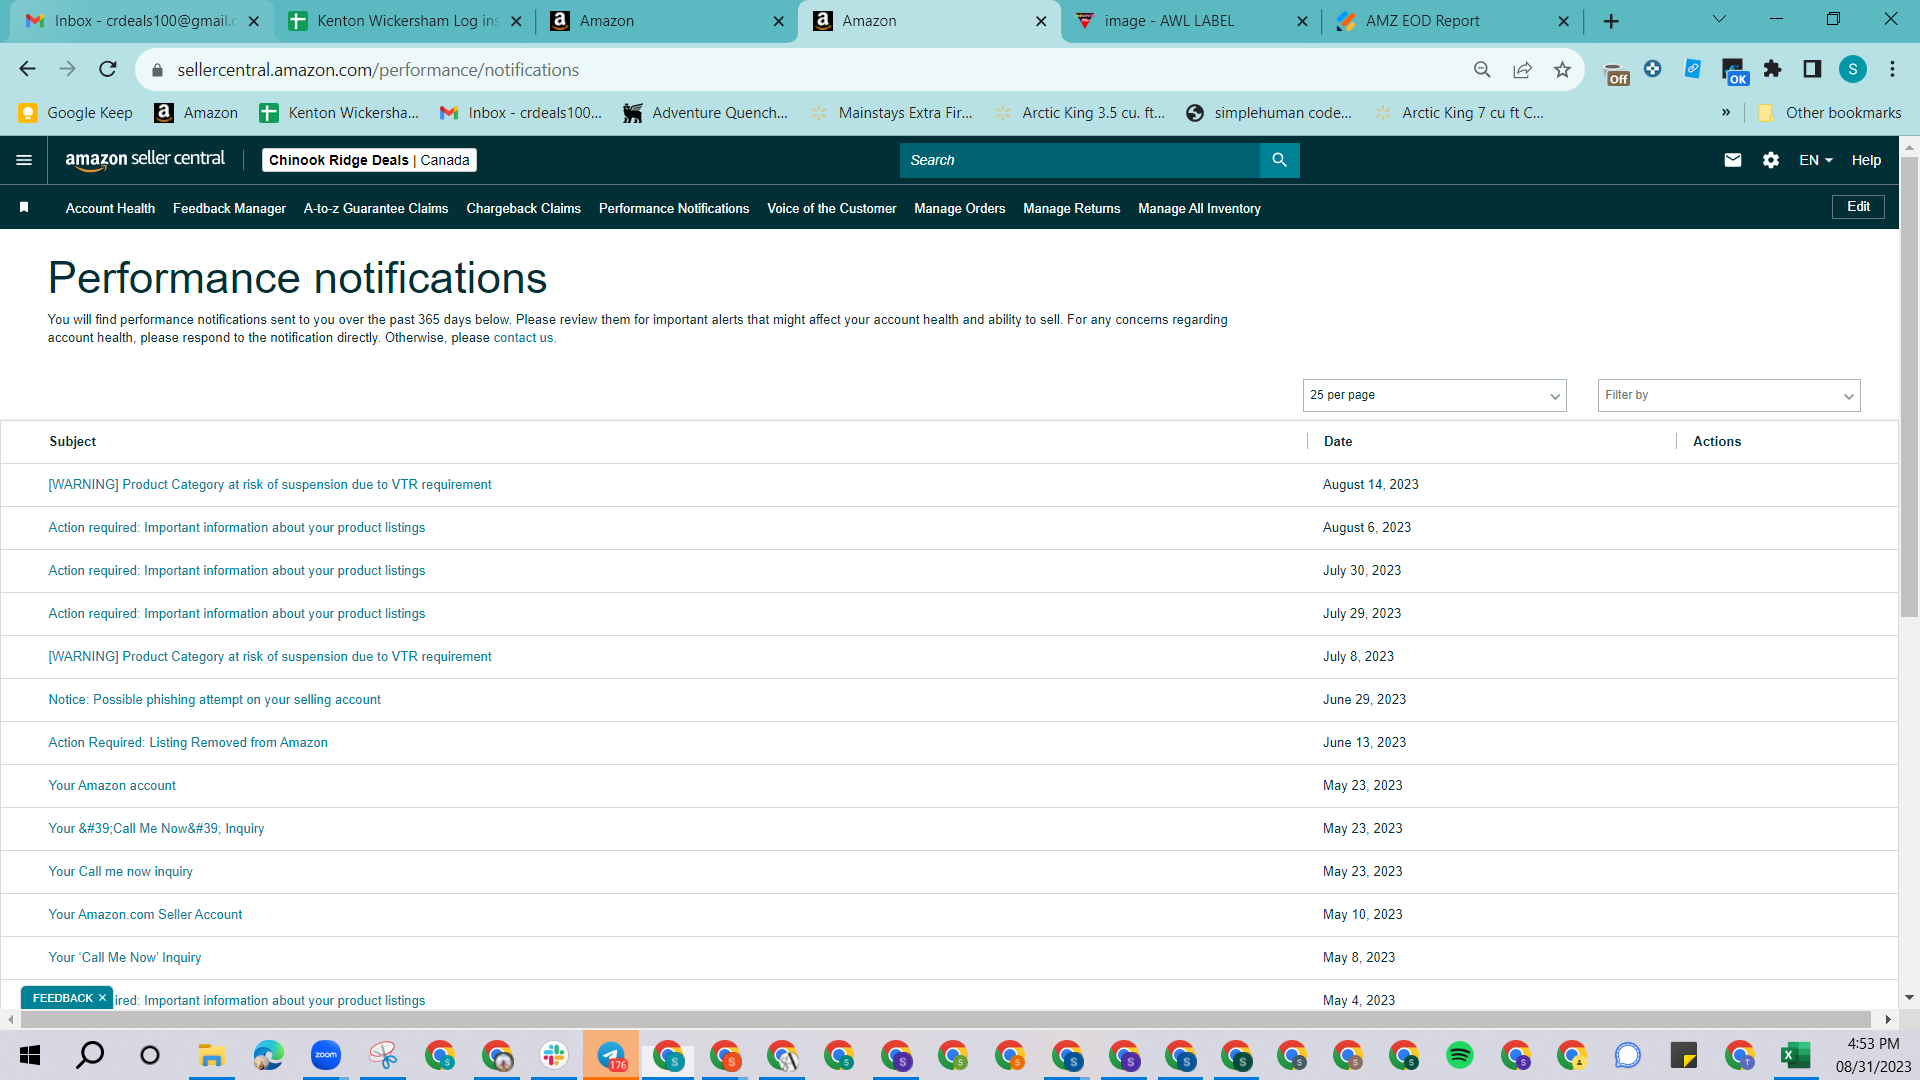
Task: Click the search magnifier button in Seller Central
Action: (1279, 160)
